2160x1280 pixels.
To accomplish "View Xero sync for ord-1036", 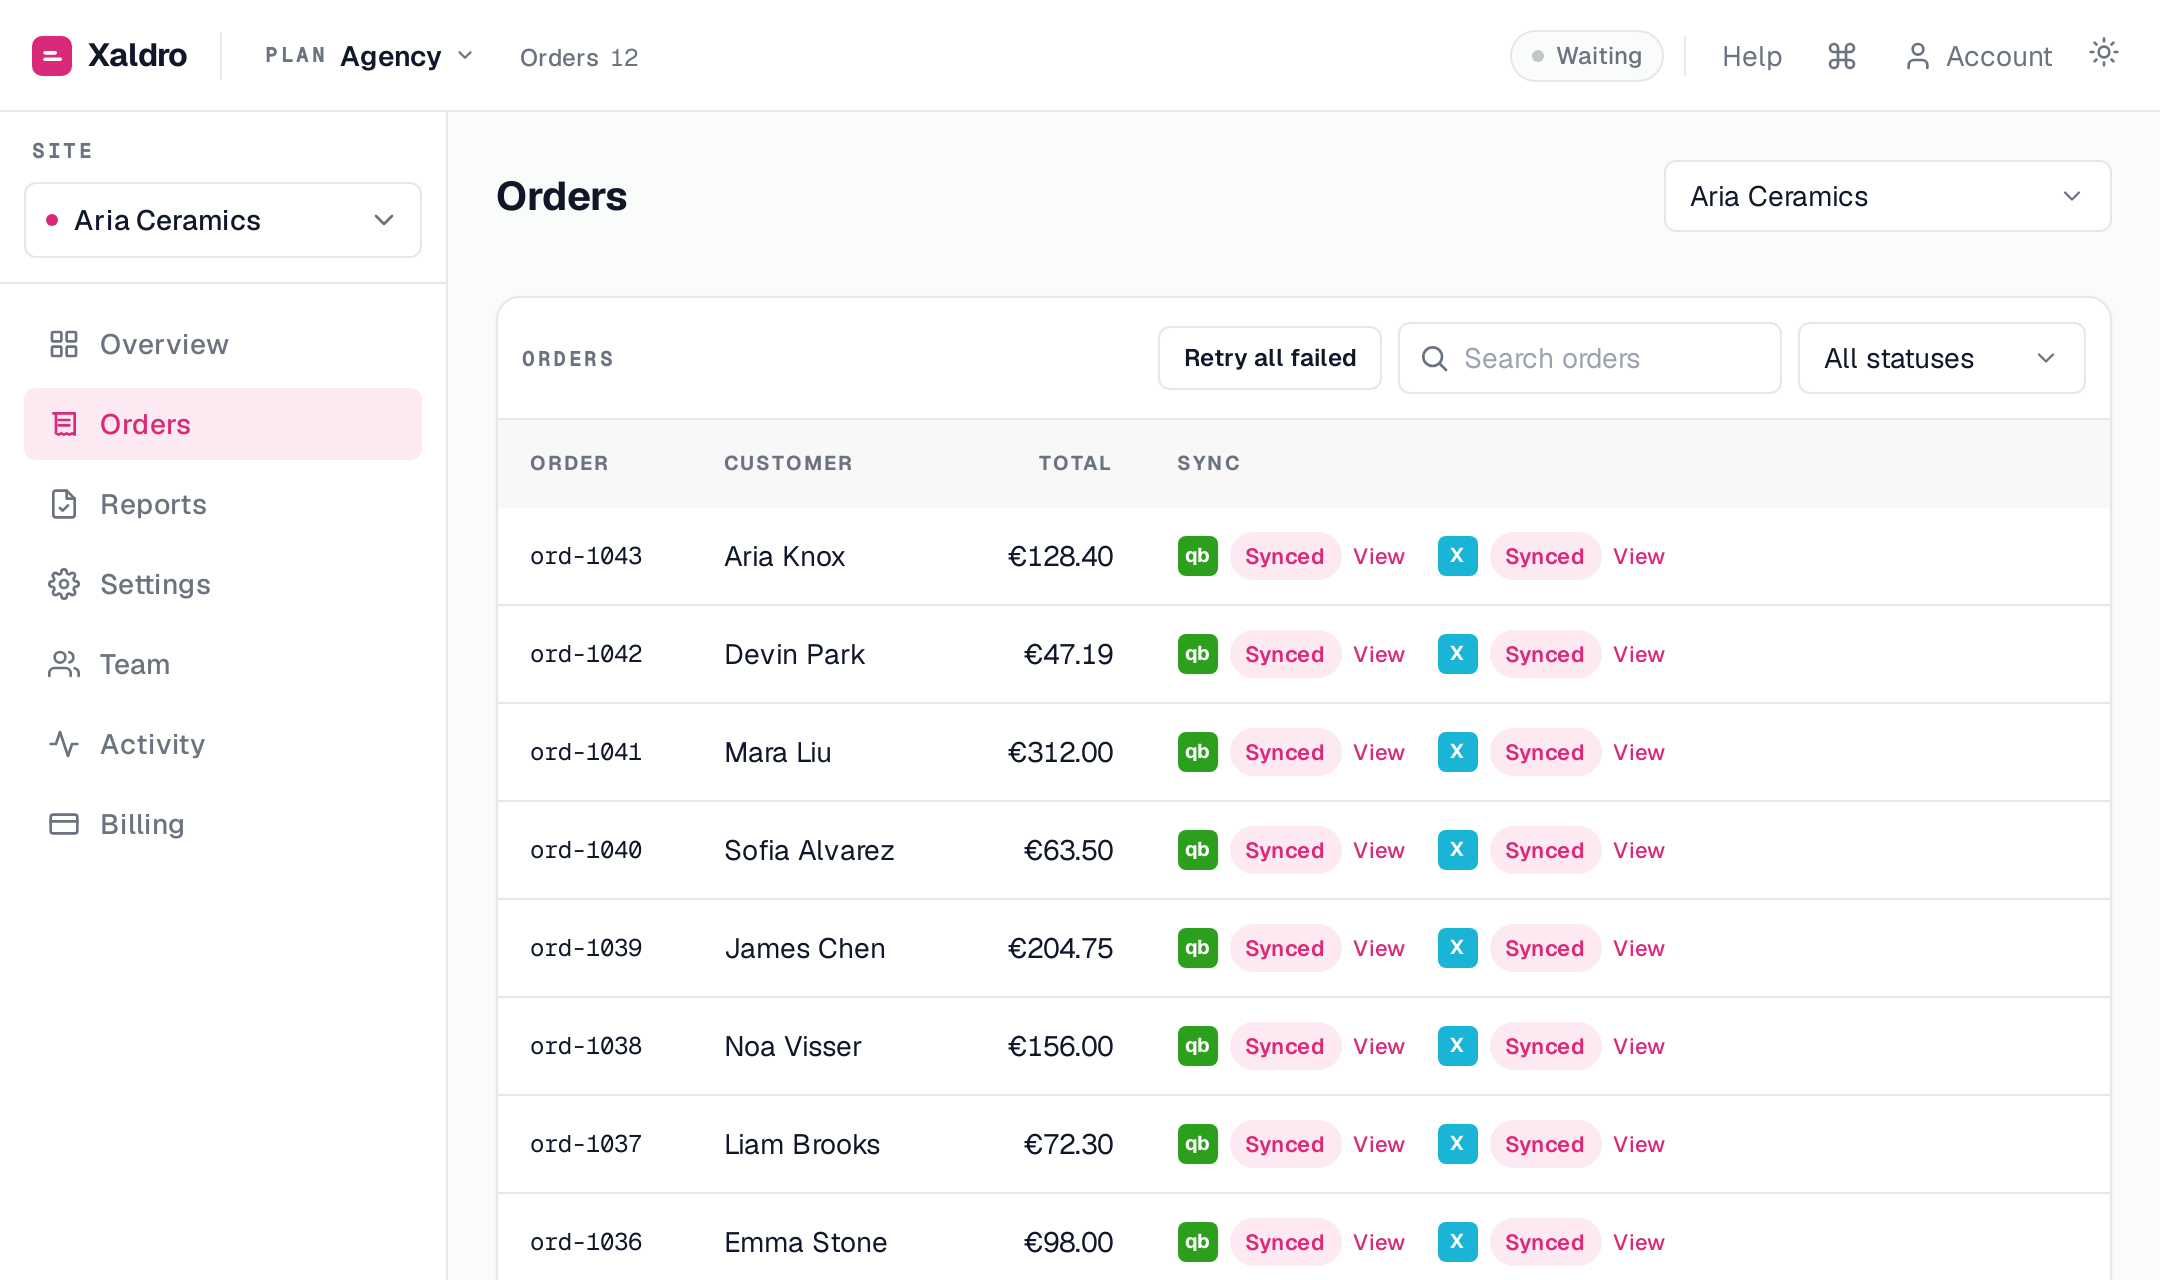I will tap(1639, 1242).
